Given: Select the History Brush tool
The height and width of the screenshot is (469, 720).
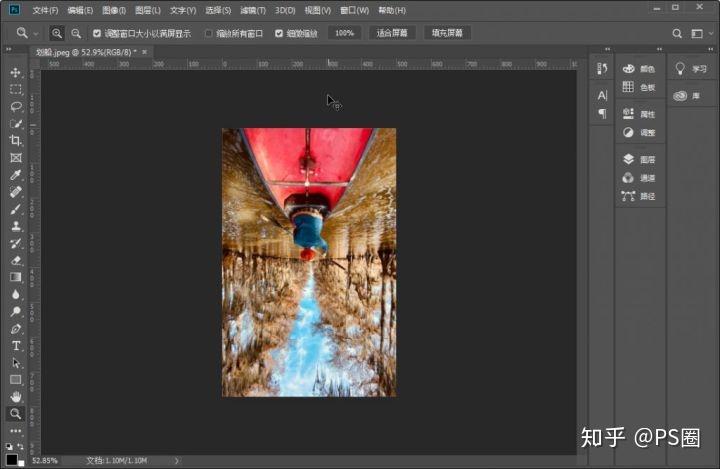Looking at the screenshot, I should [x=16, y=243].
